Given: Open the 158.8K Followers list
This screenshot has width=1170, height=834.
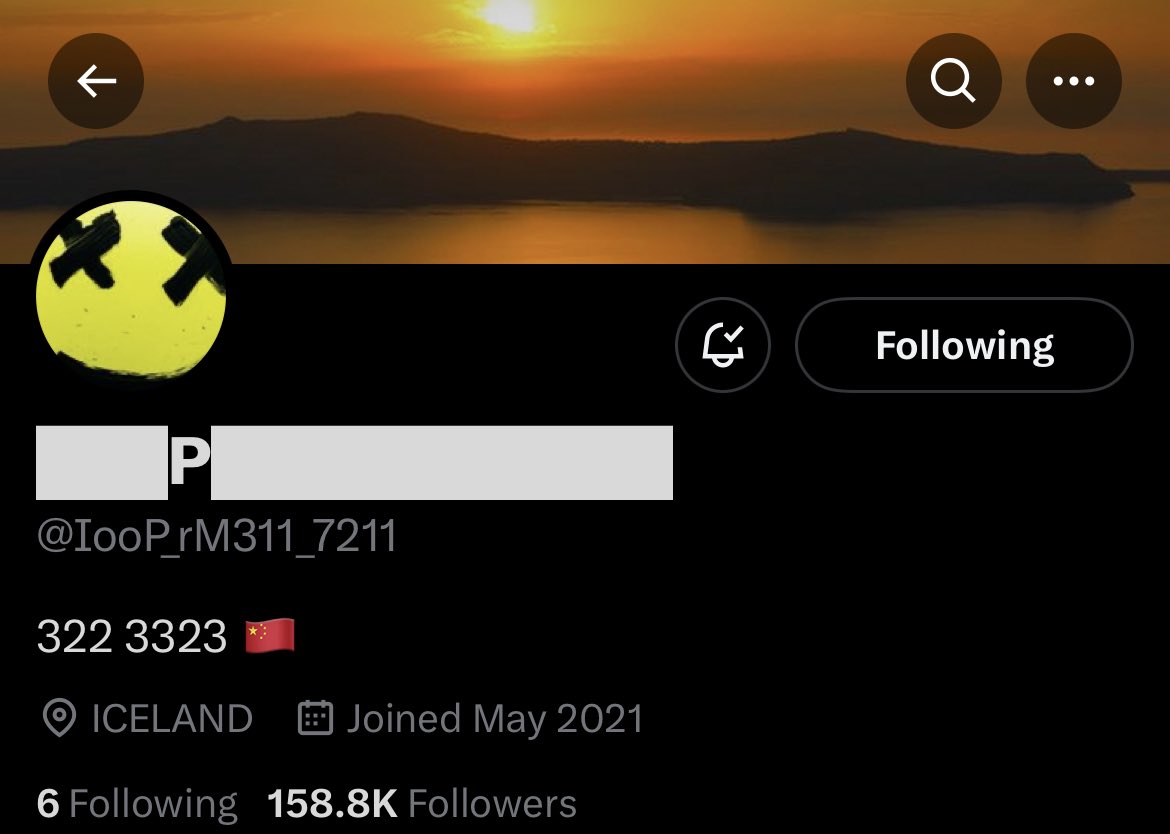Looking at the screenshot, I should 422,804.
